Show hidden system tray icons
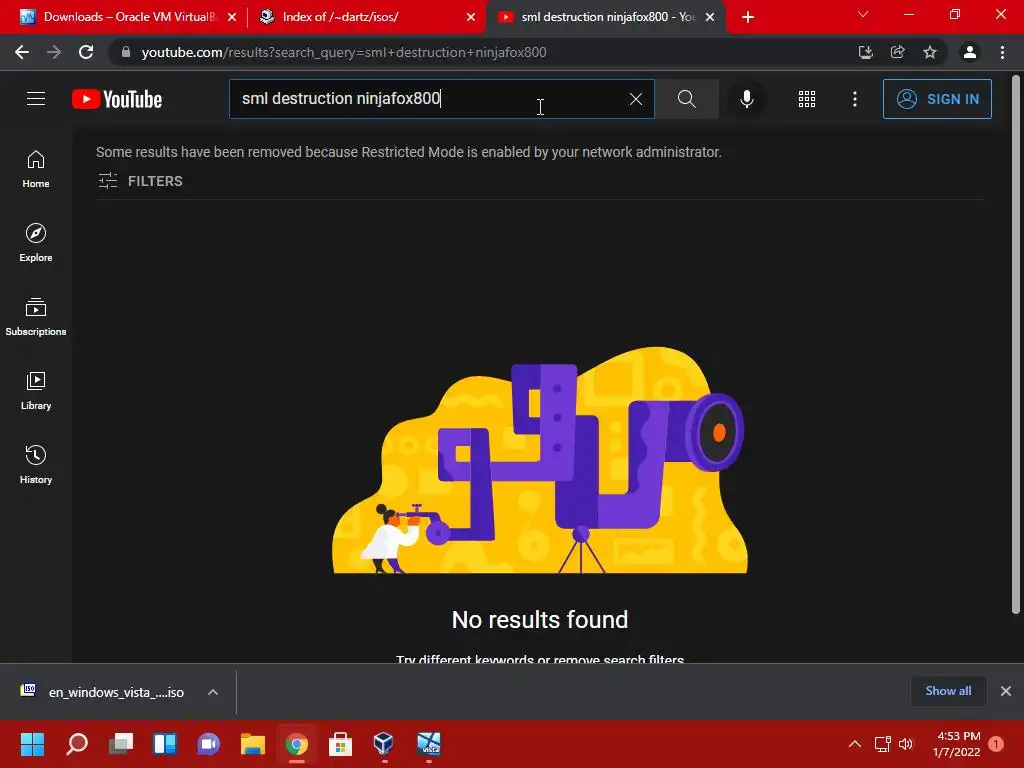 point(854,744)
